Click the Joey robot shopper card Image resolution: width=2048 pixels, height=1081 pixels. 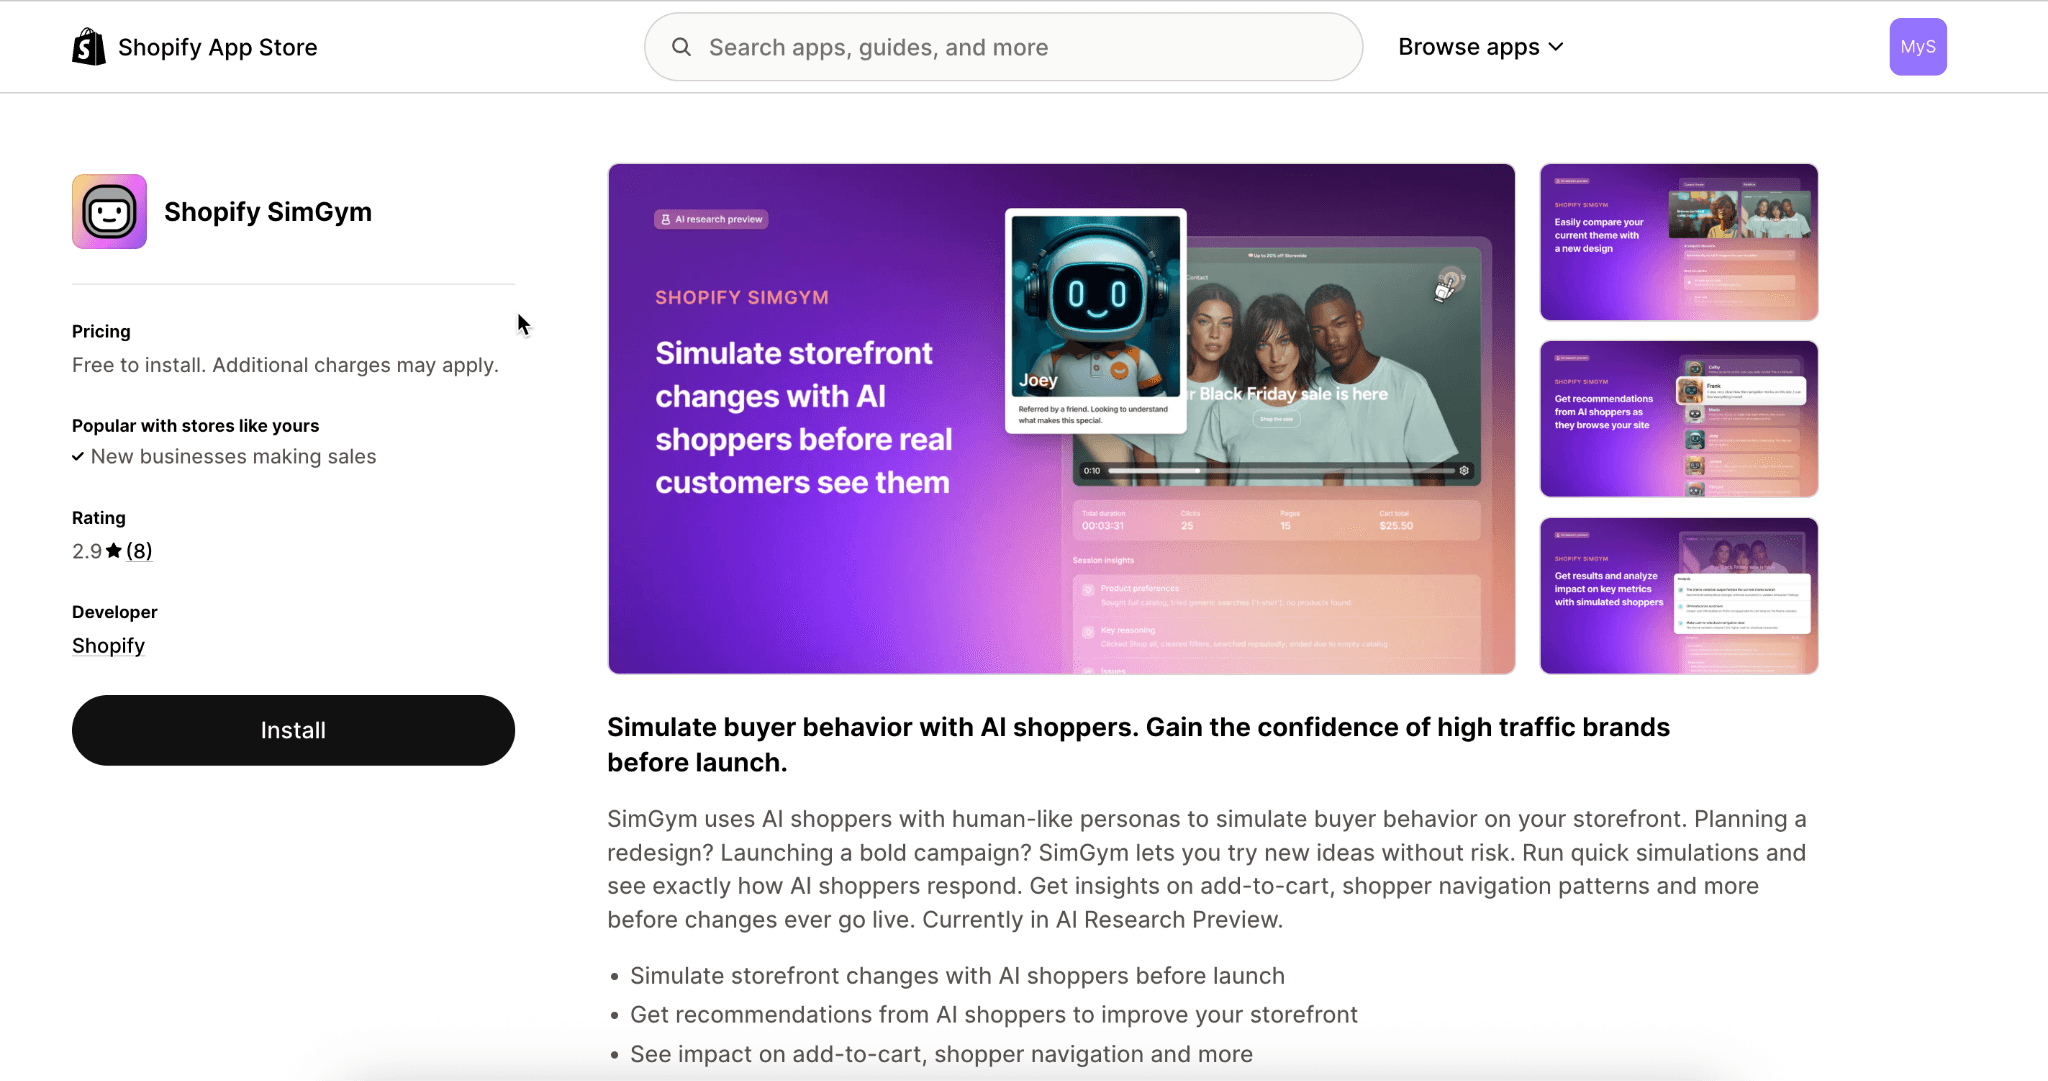[x=1095, y=320]
